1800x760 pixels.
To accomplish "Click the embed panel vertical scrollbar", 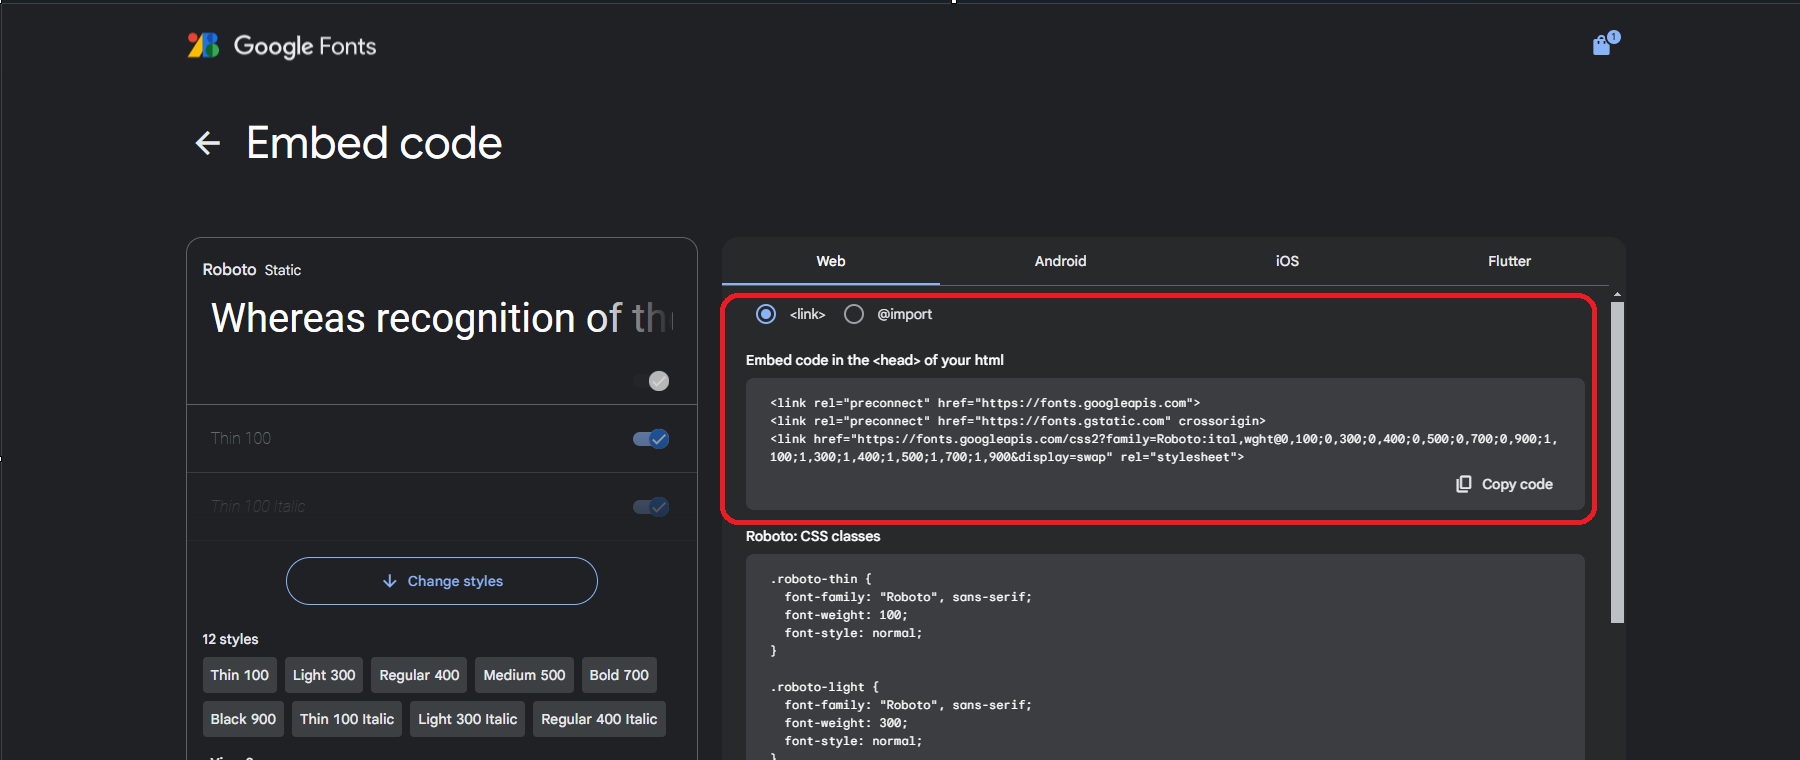I will pyautogui.click(x=1617, y=462).
